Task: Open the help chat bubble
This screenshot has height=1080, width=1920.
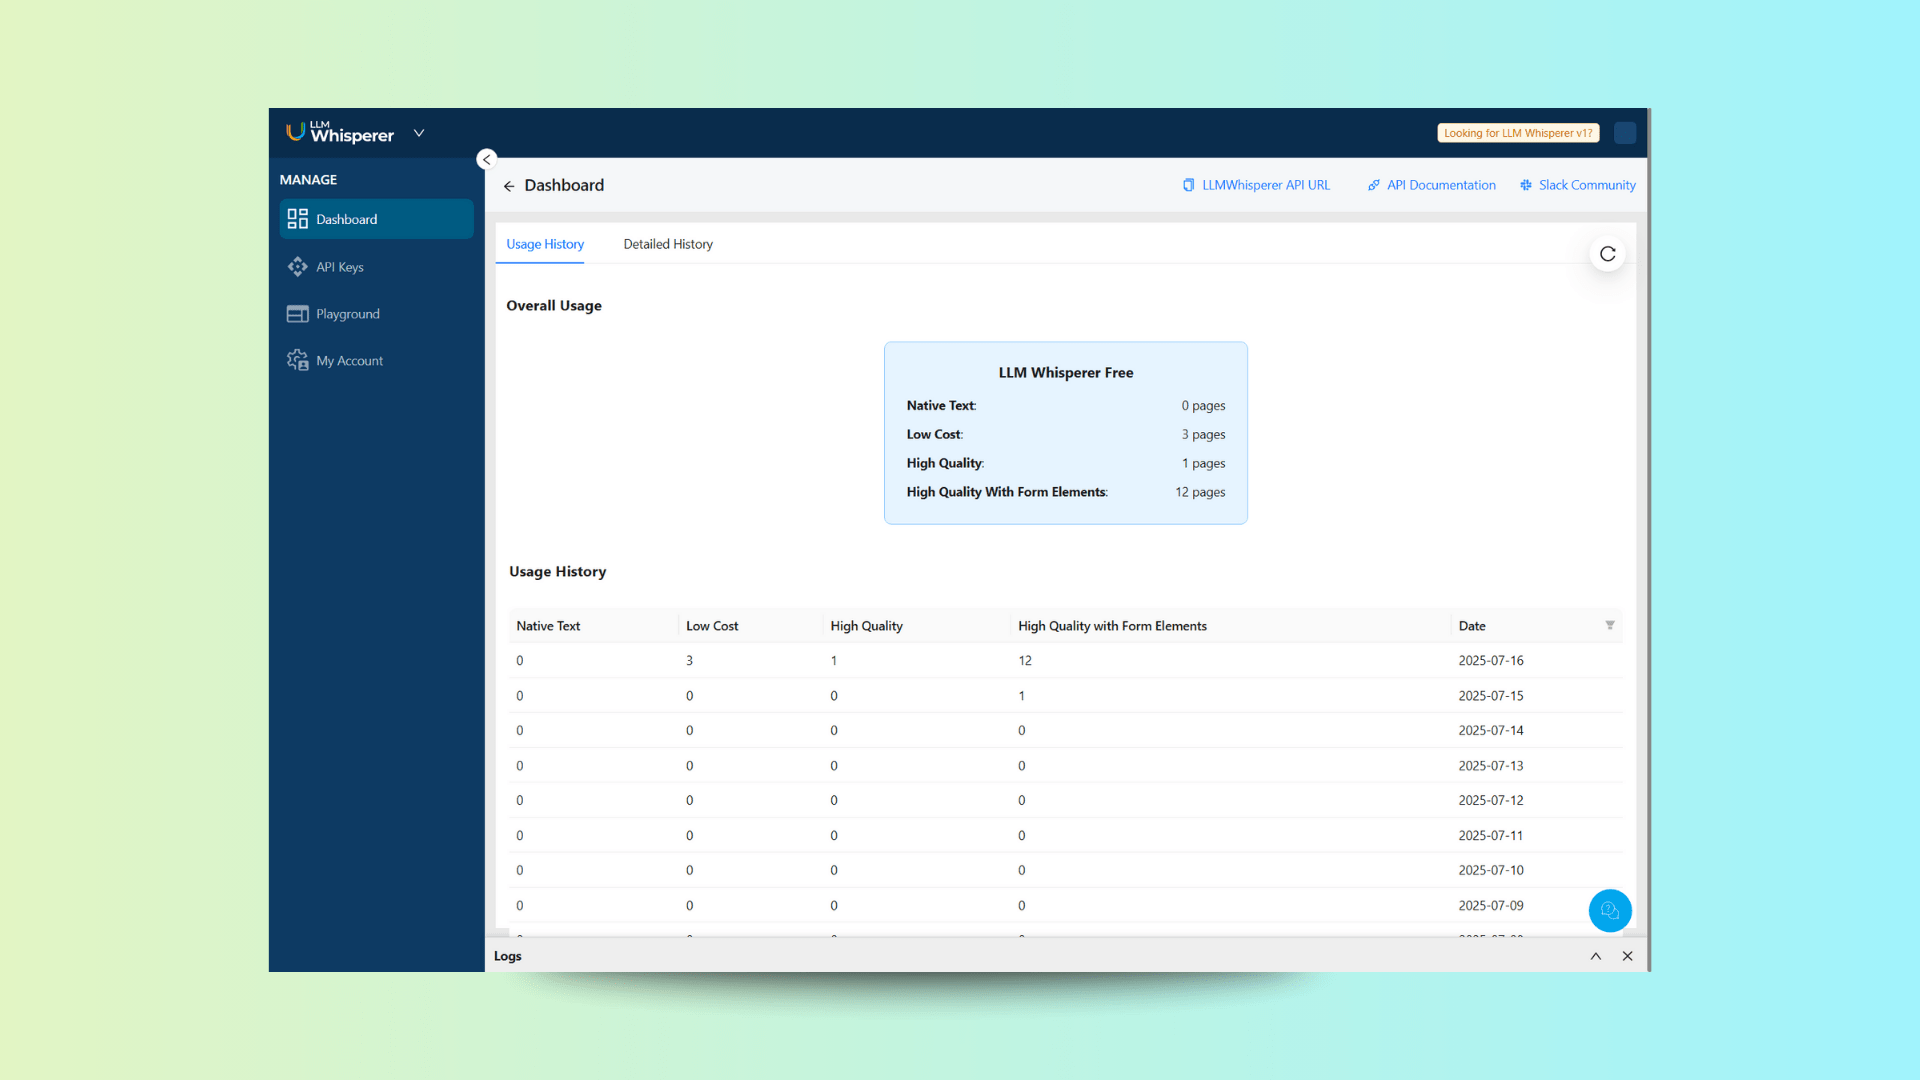Action: tap(1610, 911)
